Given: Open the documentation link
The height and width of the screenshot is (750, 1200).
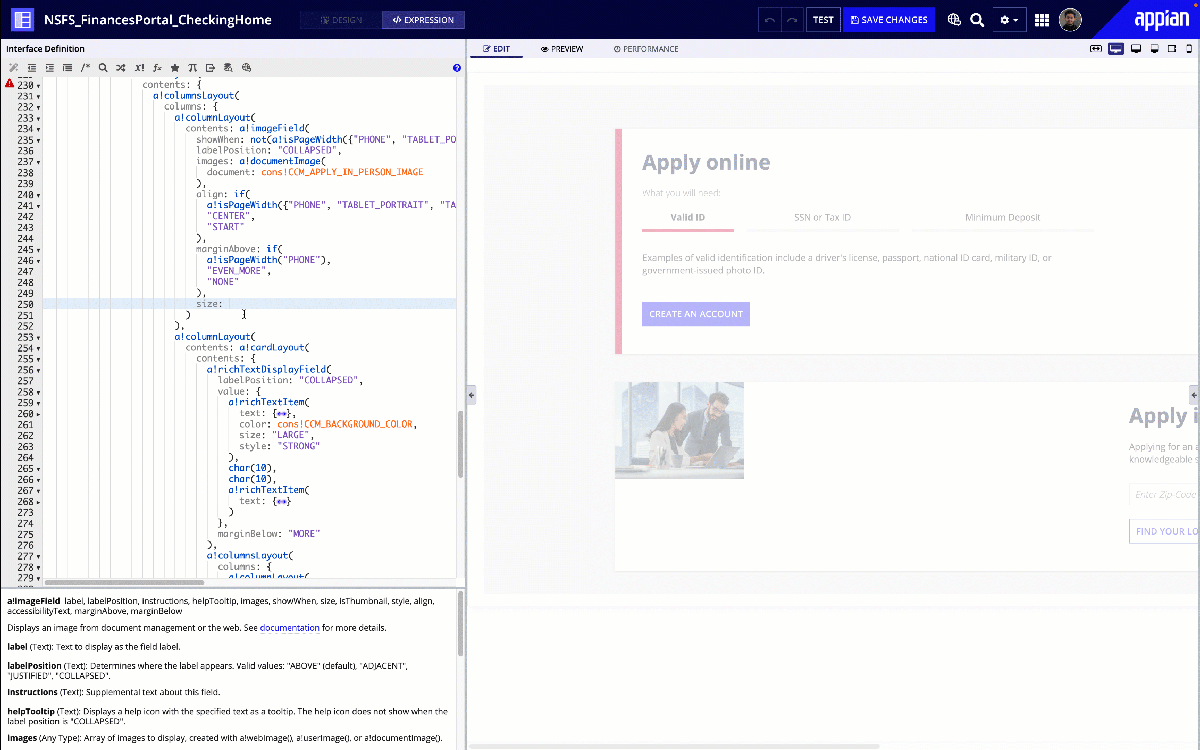Looking at the screenshot, I should pyautogui.click(x=289, y=628).
